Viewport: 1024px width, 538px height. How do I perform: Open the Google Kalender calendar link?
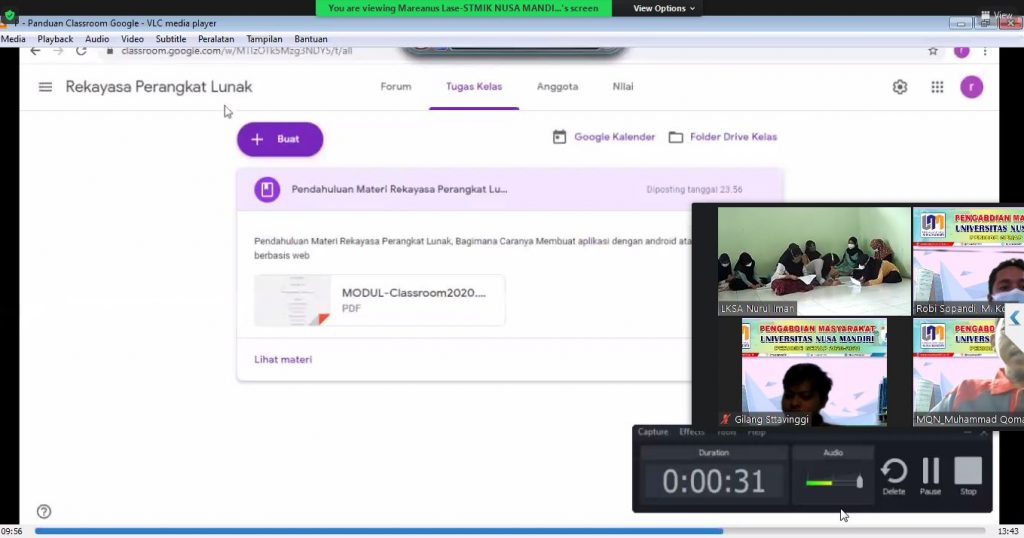(604, 137)
